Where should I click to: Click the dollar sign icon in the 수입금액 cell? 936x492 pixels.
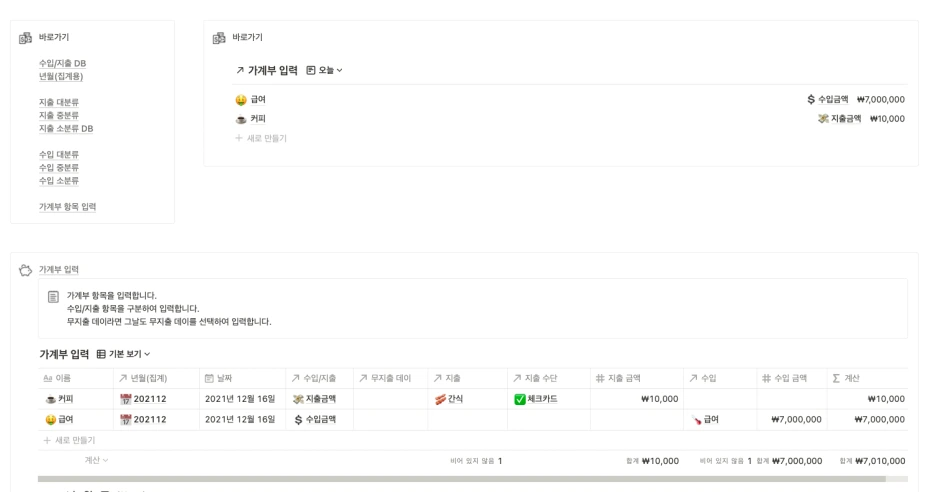pos(298,420)
